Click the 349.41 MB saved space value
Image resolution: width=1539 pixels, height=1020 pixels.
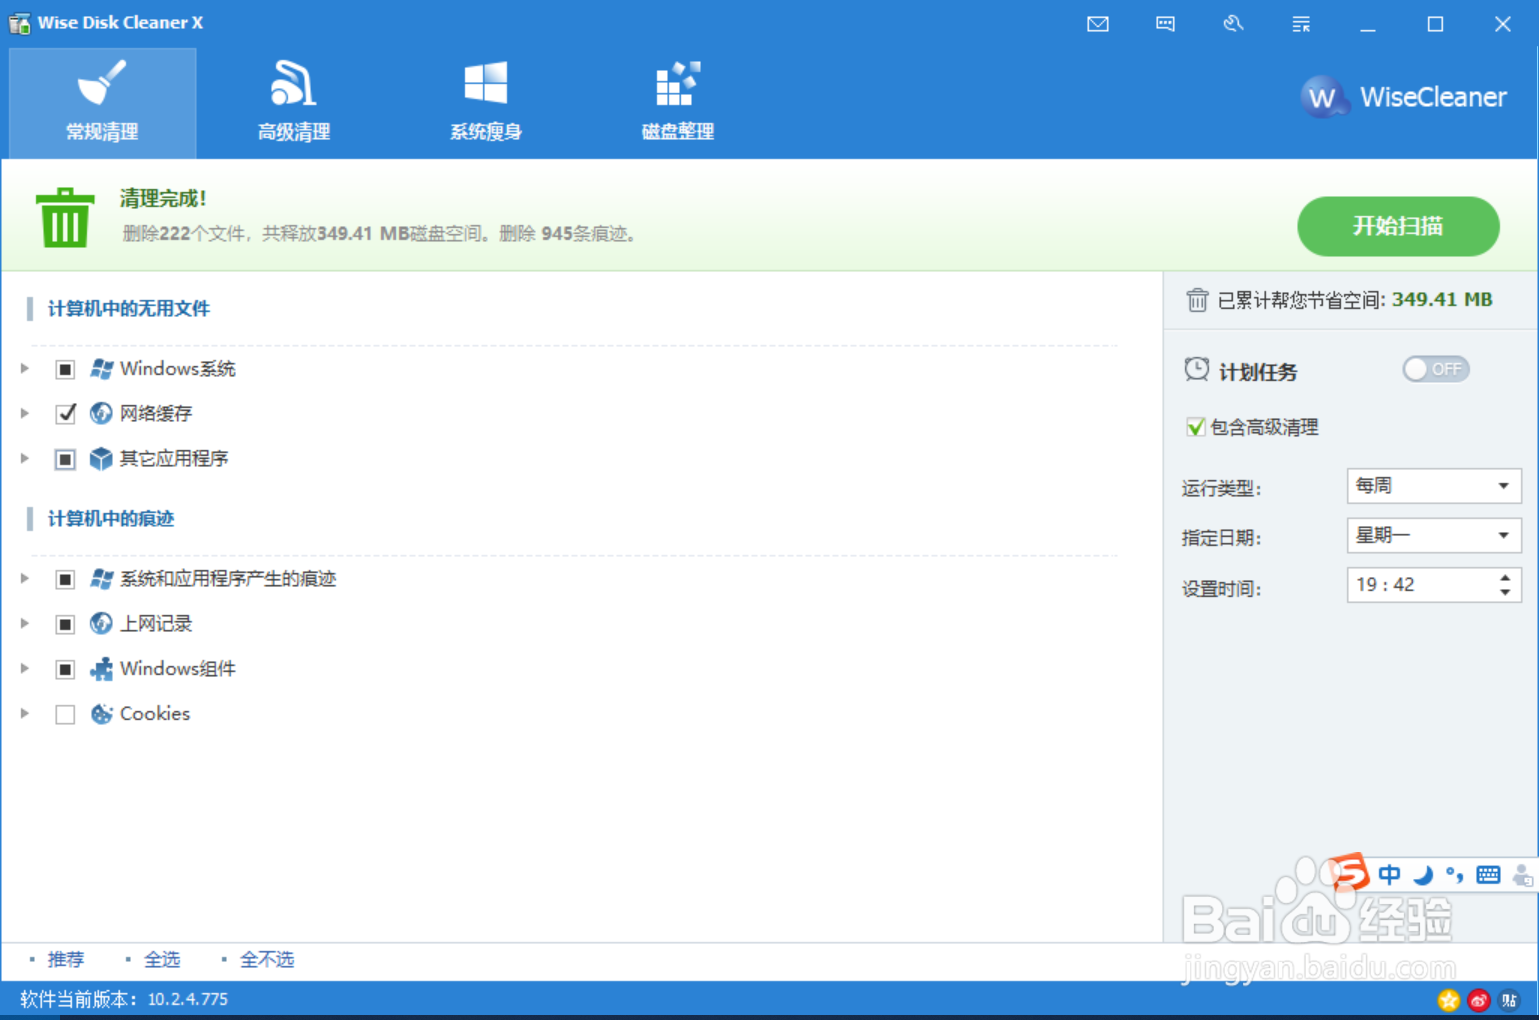tap(1441, 299)
